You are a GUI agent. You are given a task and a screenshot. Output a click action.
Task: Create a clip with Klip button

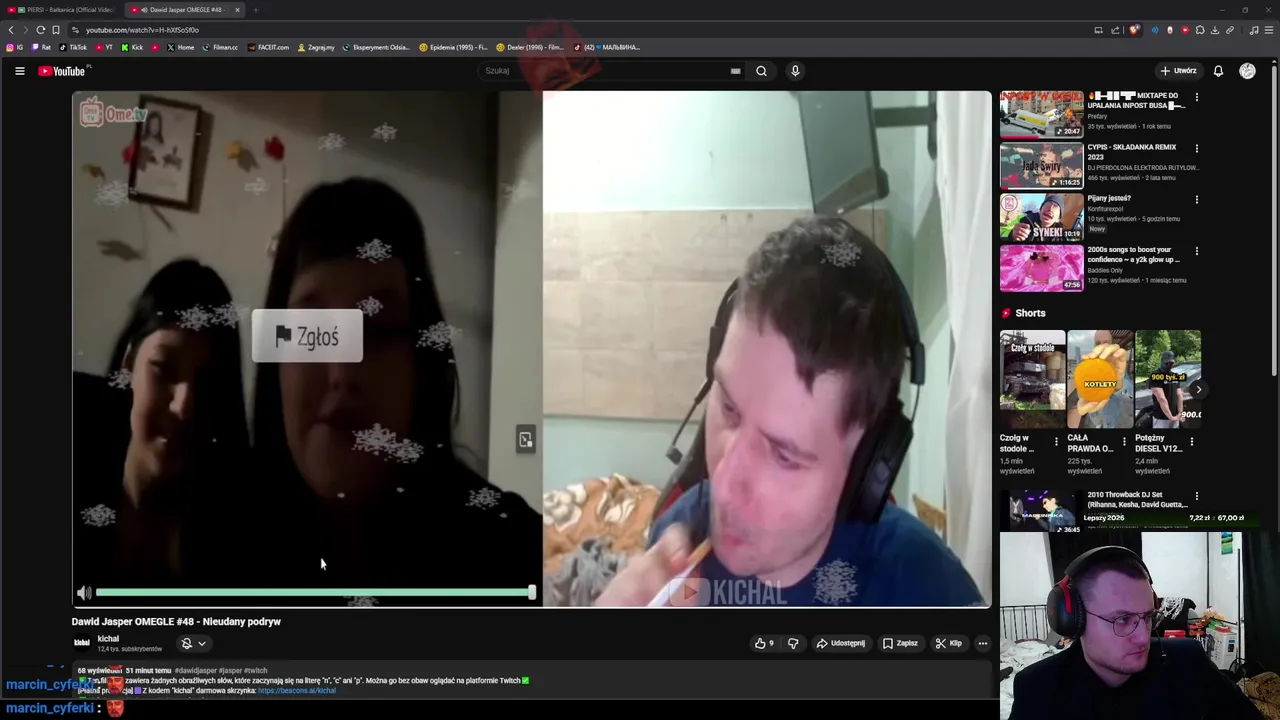tap(948, 643)
